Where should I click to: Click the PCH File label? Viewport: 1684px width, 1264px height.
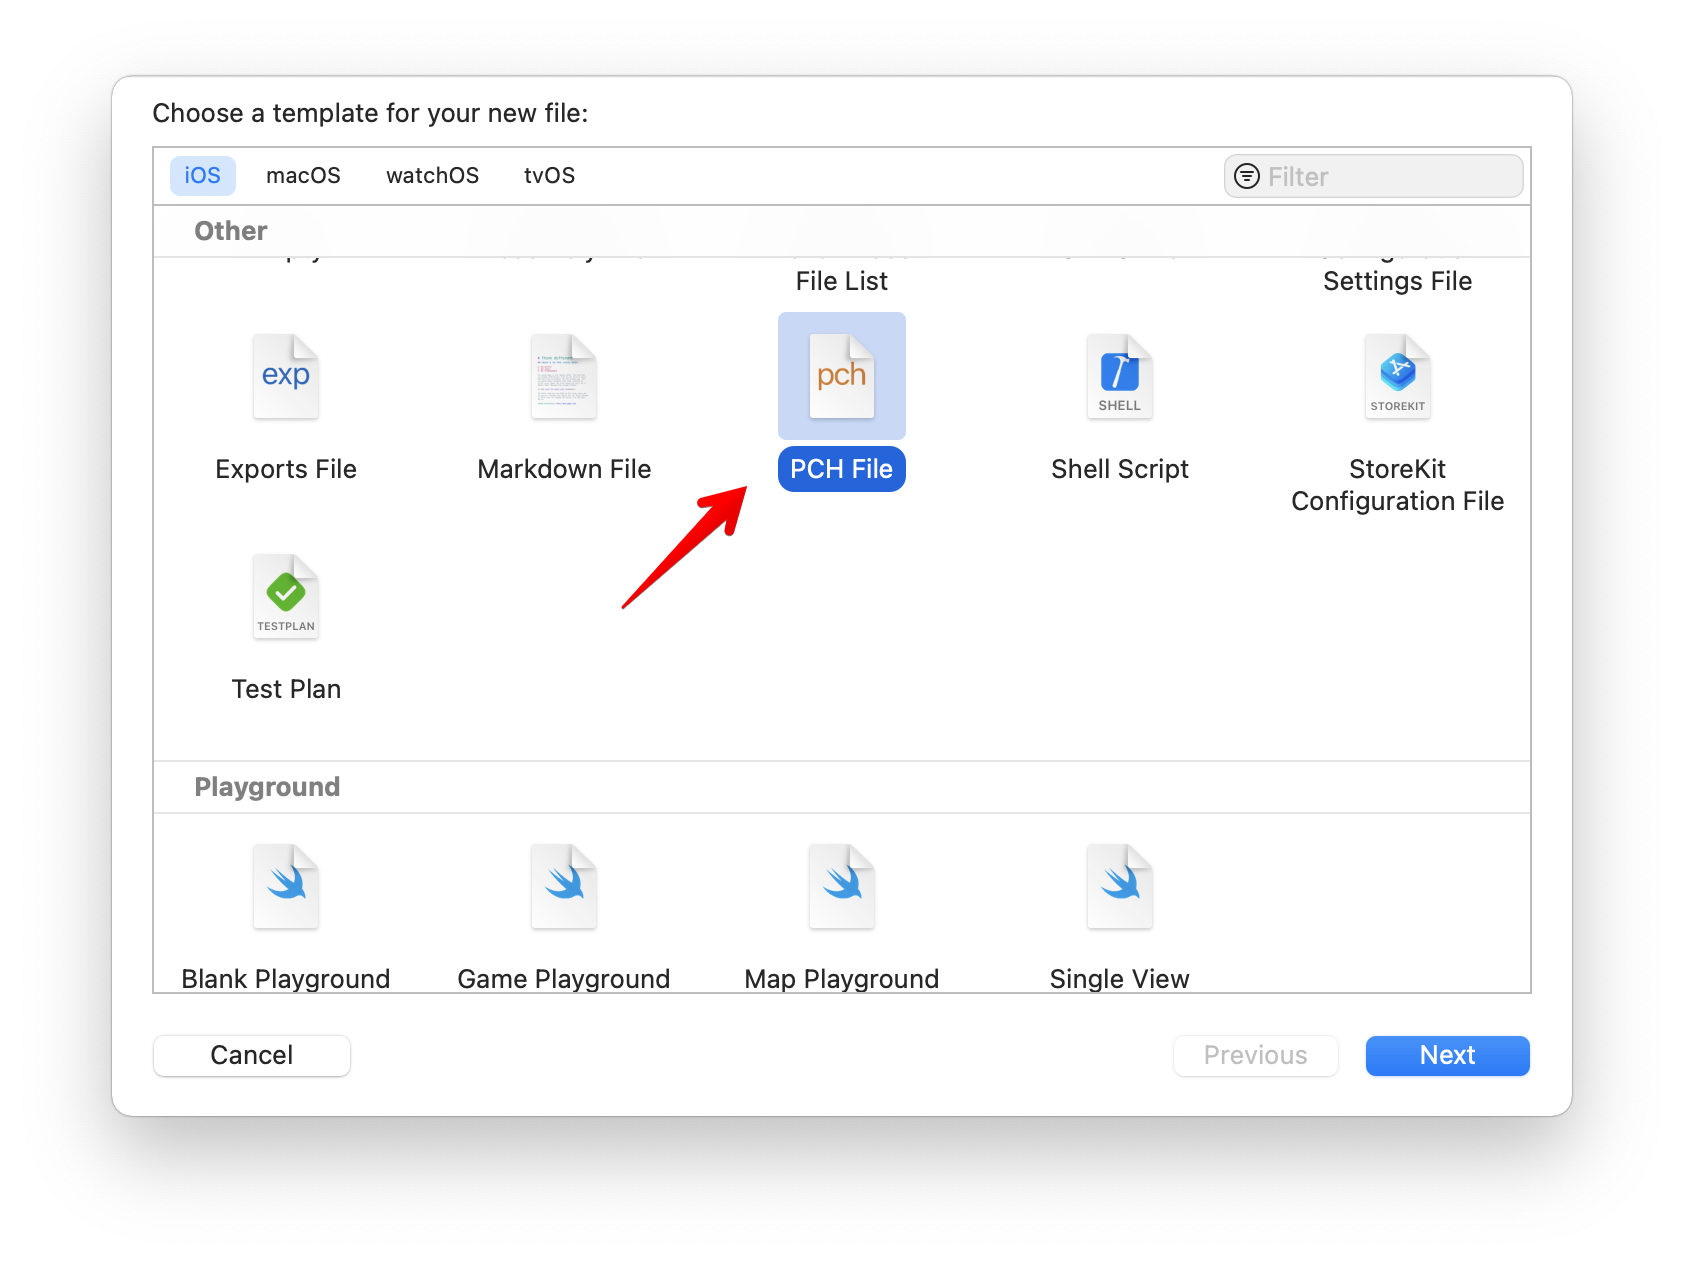(842, 469)
